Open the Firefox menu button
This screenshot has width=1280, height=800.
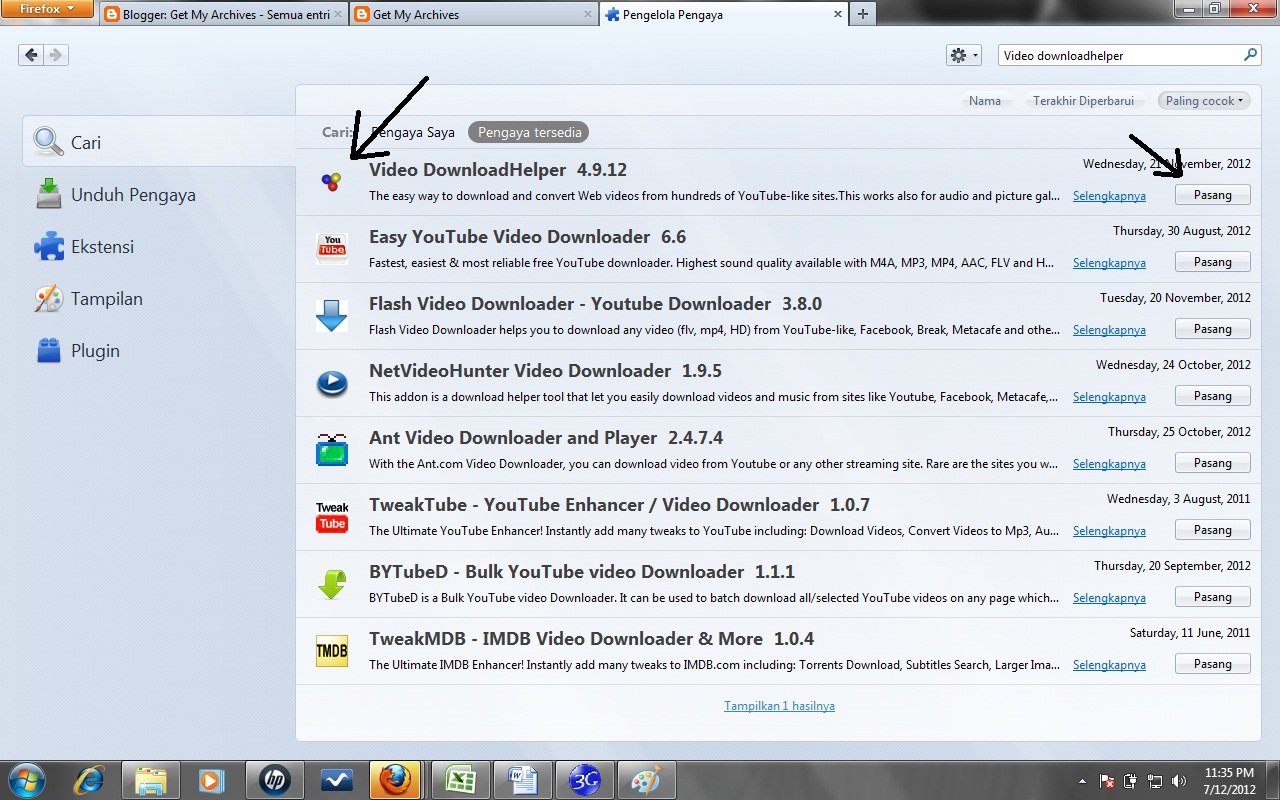47,9
